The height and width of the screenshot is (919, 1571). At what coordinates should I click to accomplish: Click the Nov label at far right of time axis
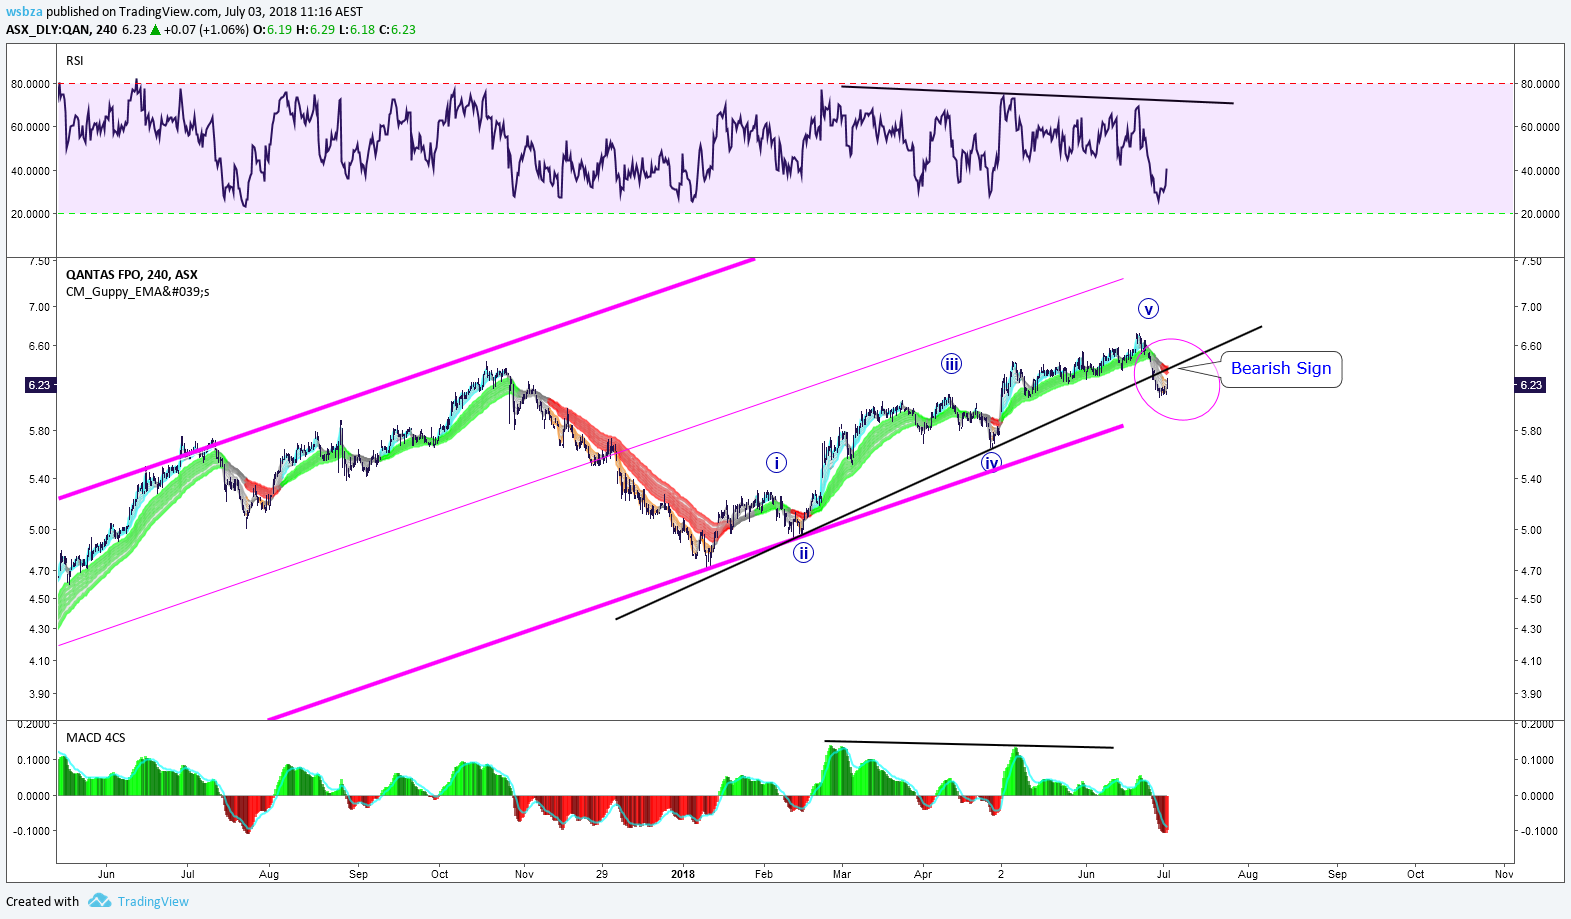pos(1504,874)
